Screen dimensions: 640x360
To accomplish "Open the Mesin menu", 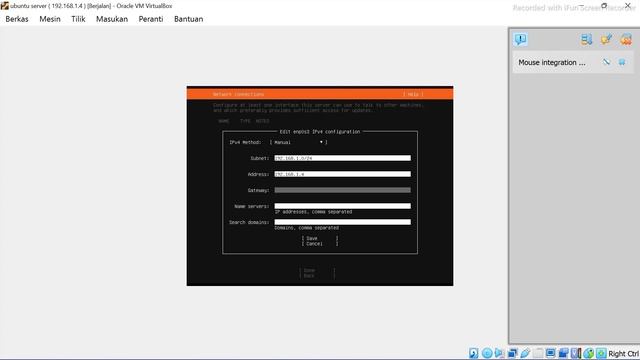I will coord(50,19).
